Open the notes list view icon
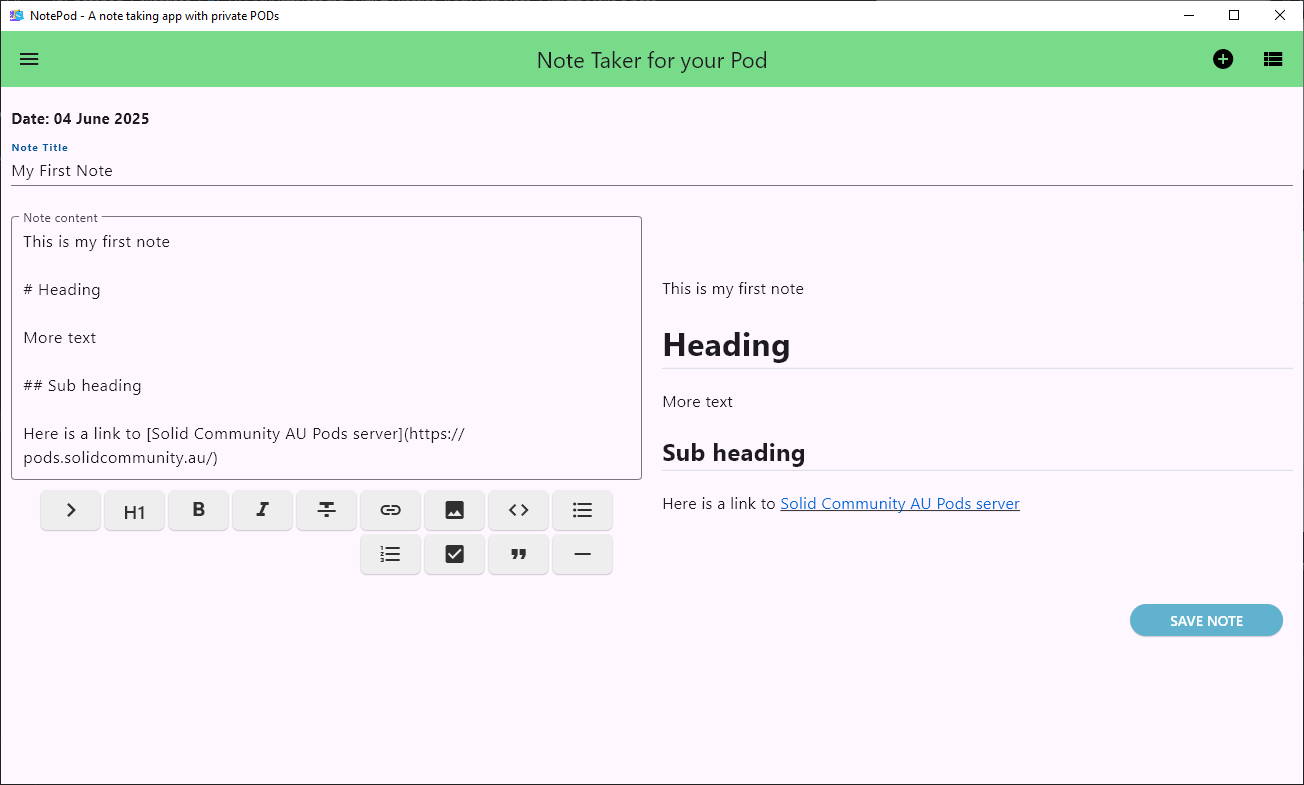The width and height of the screenshot is (1304, 785). click(x=1273, y=59)
